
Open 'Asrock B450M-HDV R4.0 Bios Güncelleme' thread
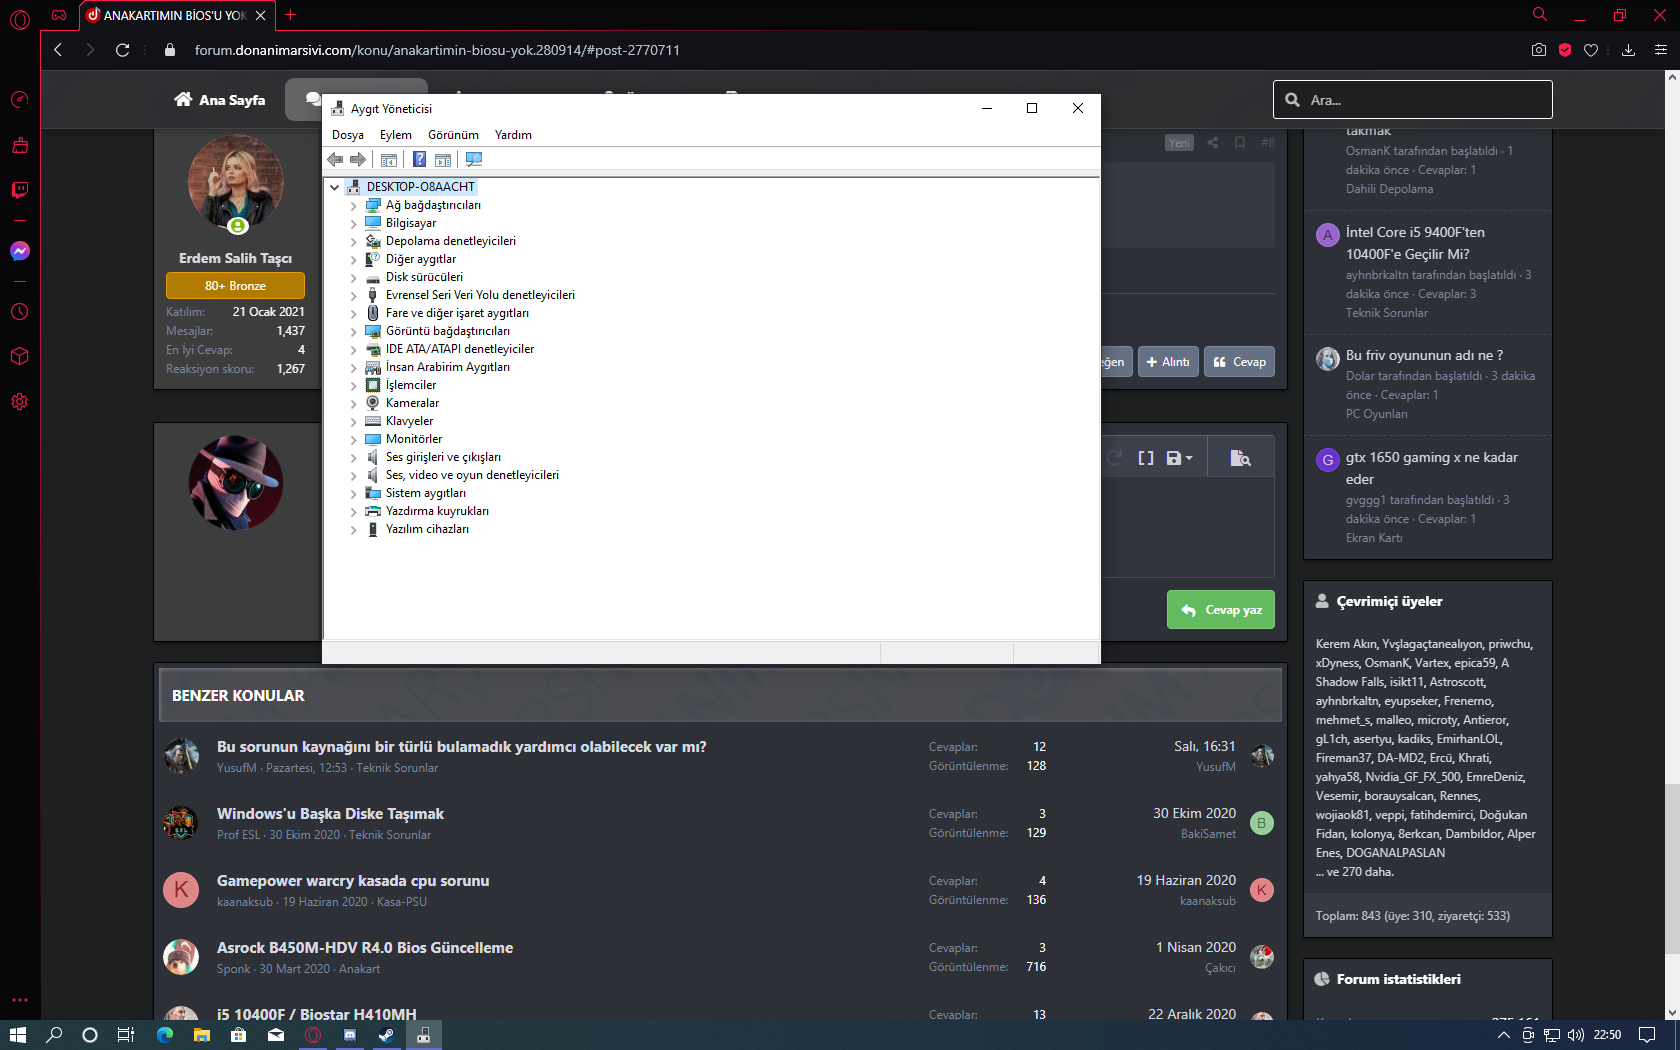tap(365, 948)
